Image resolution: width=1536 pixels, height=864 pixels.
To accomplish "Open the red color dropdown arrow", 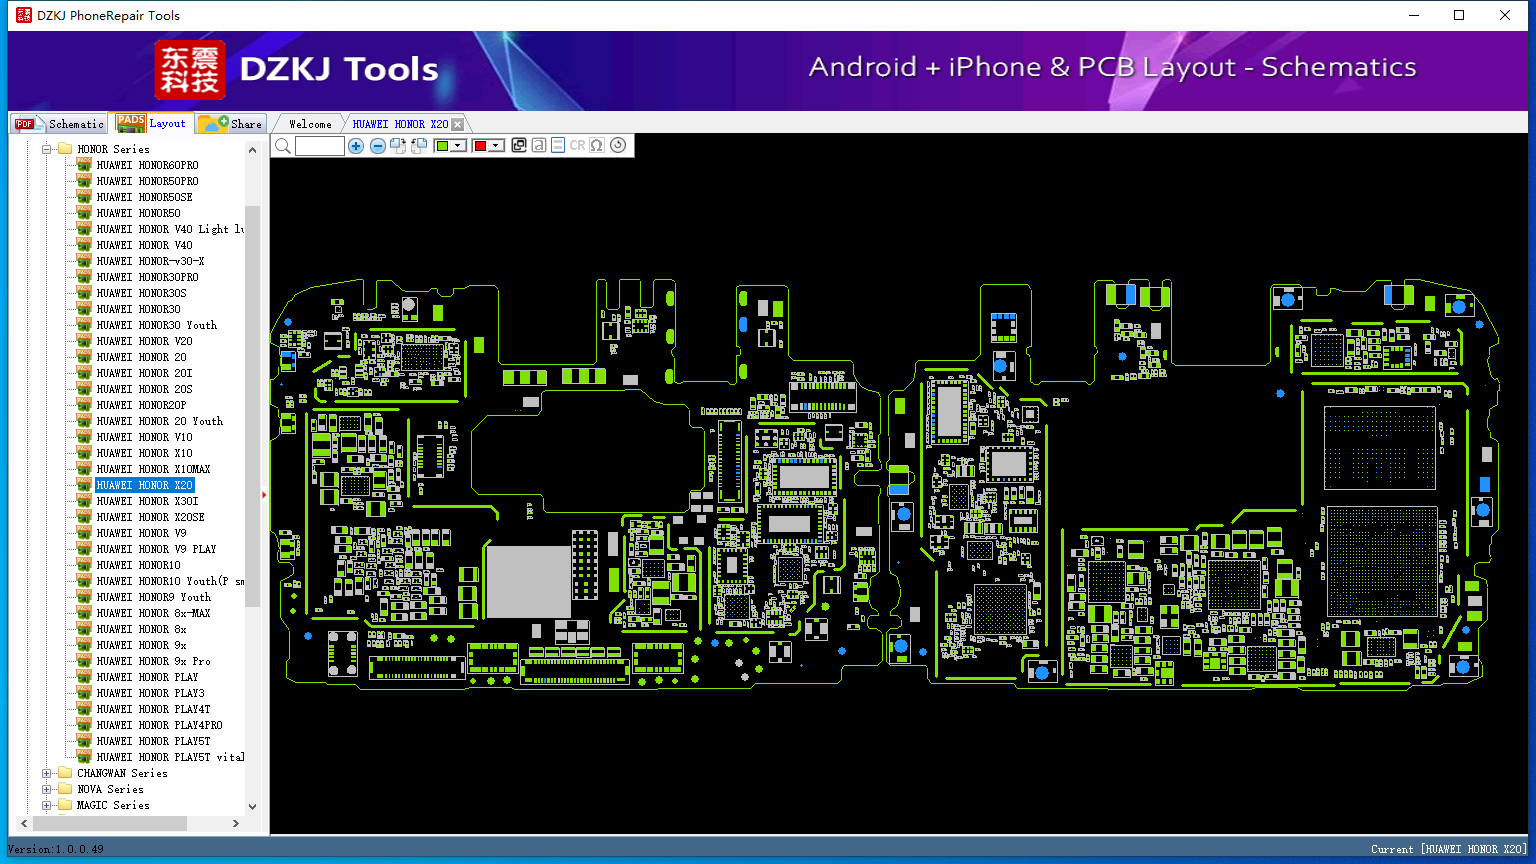I will [497, 146].
